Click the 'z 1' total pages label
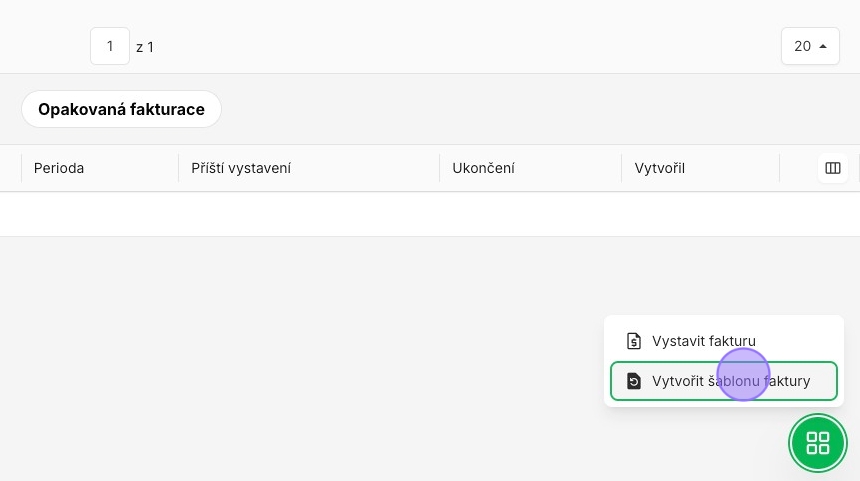Image resolution: width=860 pixels, height=481 pixels. click(145, 47)
